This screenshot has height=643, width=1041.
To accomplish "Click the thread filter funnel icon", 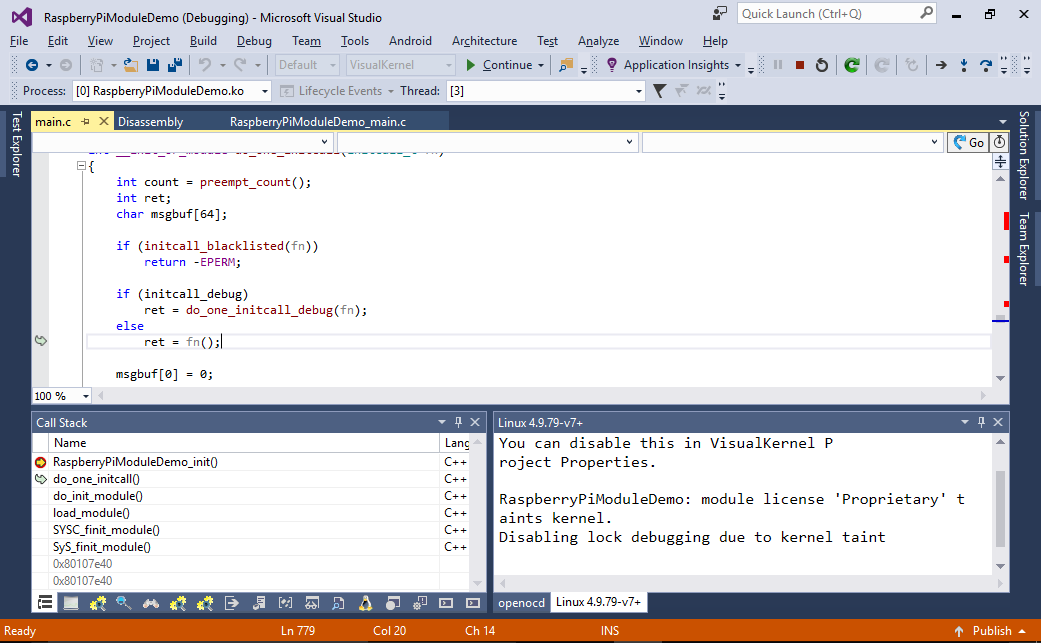I will (x=659, y=91).
